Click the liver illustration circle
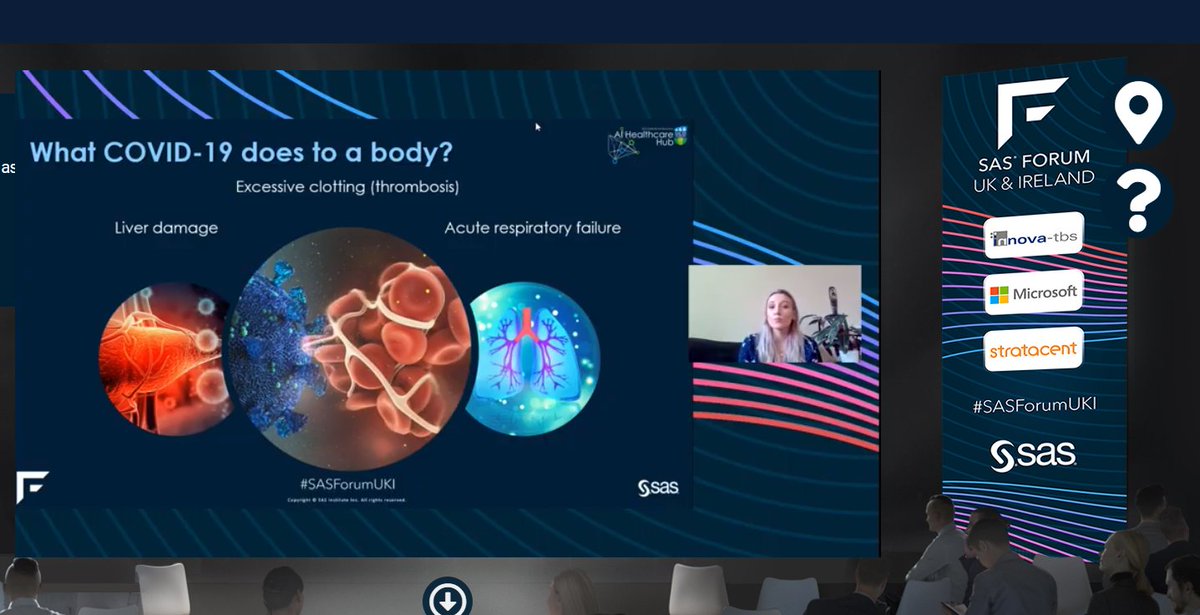This screenshot has height=615, width=1200. pos(163,357)
